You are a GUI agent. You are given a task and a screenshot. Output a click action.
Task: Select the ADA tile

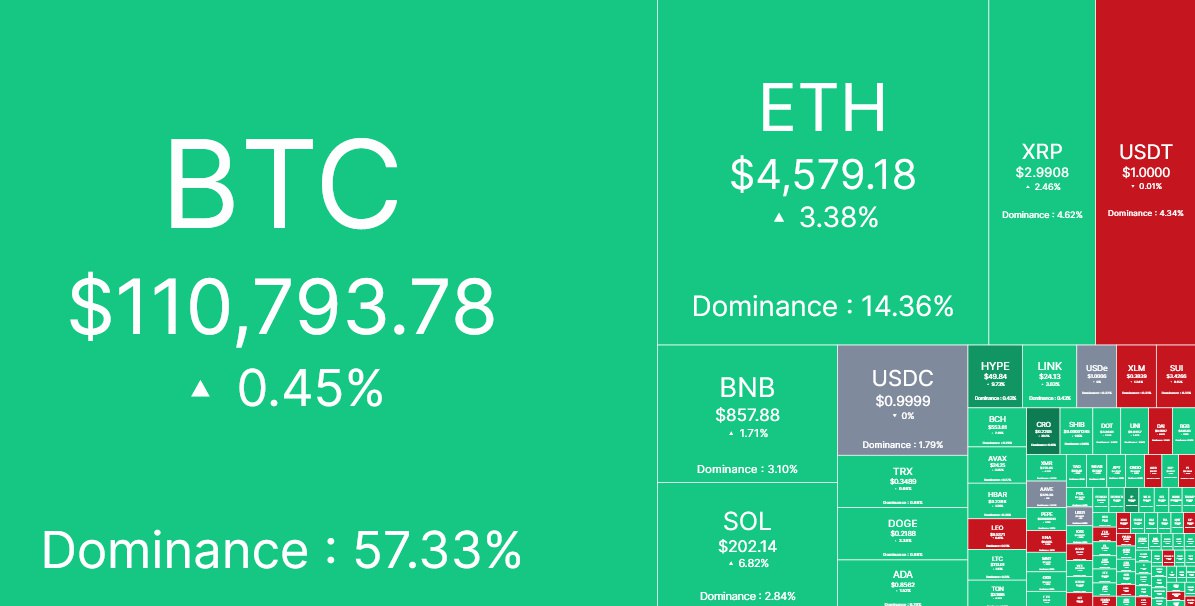click(902, 583)
